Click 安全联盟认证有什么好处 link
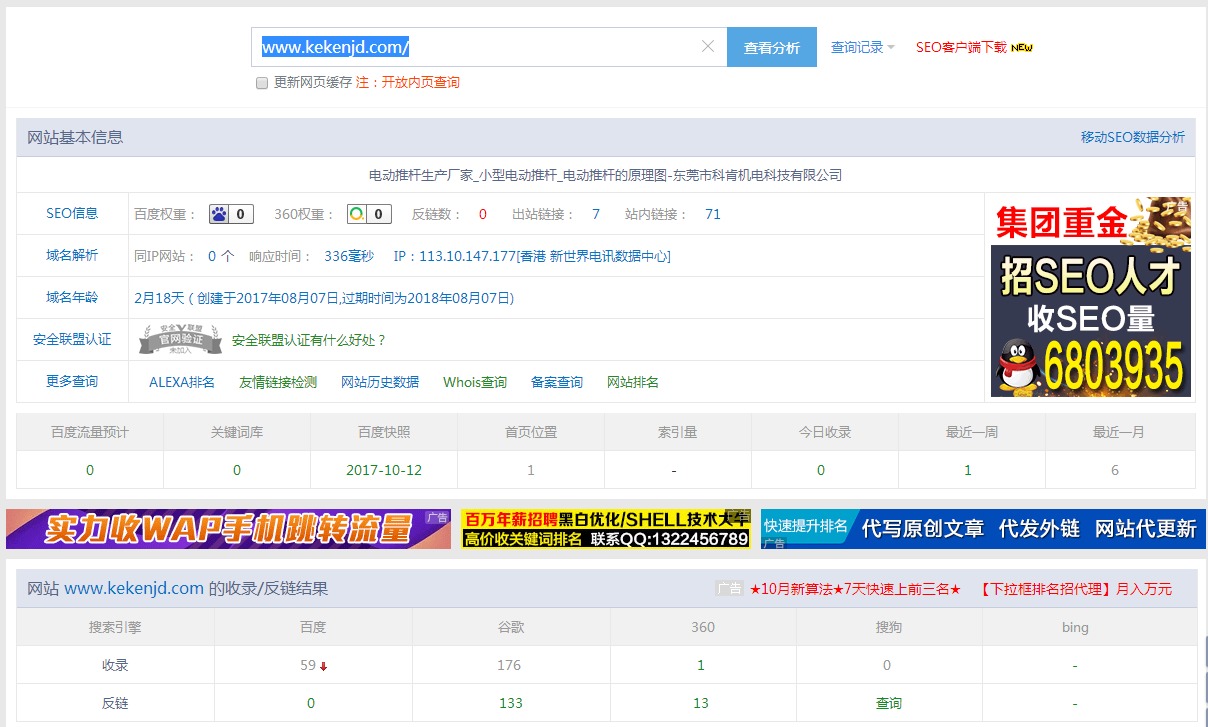 (309, 340)
